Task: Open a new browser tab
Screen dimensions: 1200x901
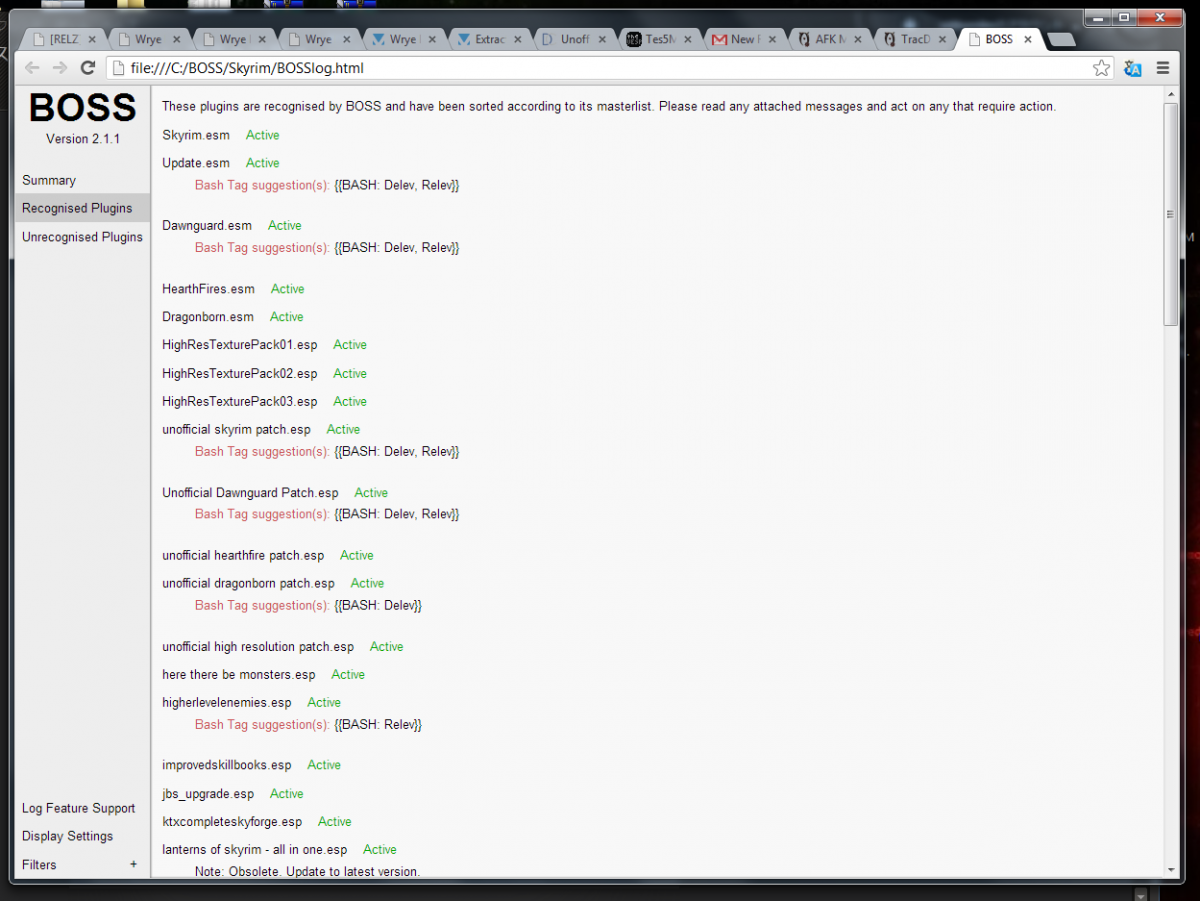Action: pos(1061,39)
